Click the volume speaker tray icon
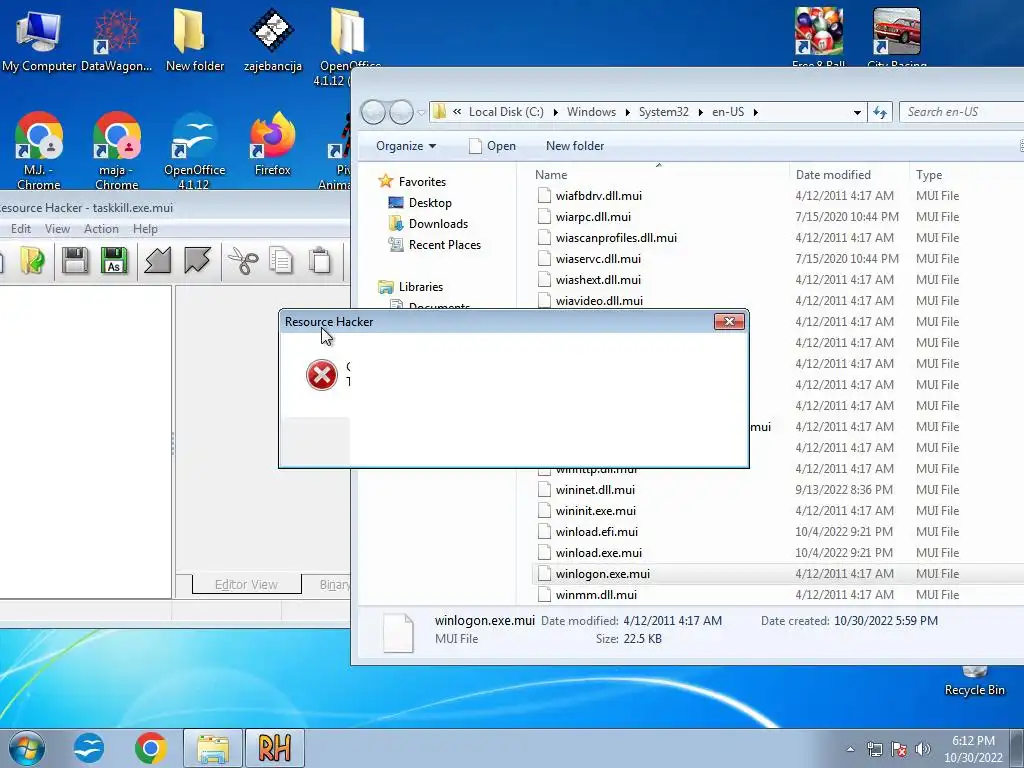 point(923,749)
